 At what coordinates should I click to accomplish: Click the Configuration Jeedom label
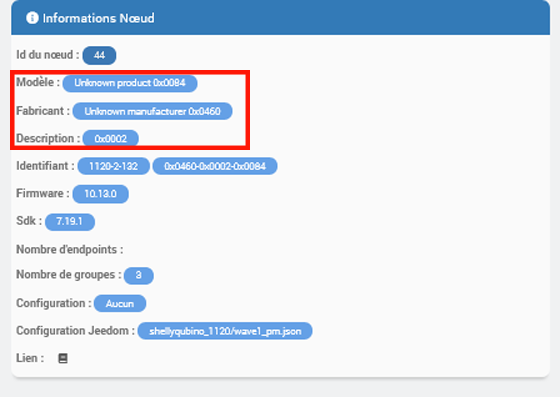pyautogui.click(x=75, y=331)
